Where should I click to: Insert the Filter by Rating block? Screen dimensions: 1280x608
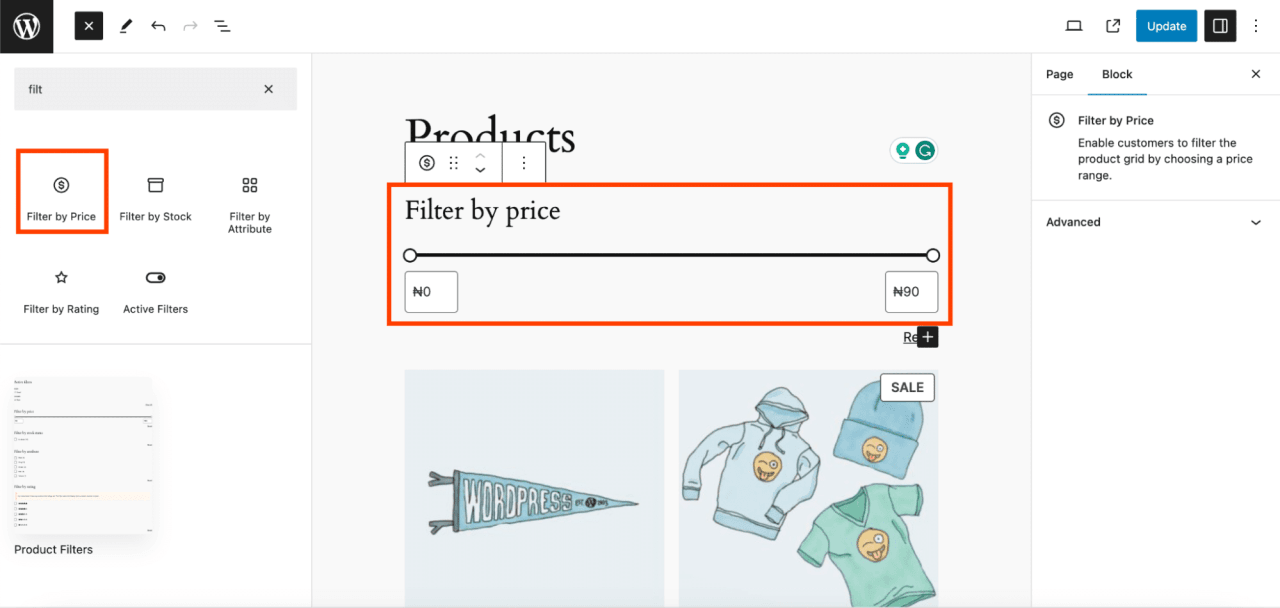61,291
